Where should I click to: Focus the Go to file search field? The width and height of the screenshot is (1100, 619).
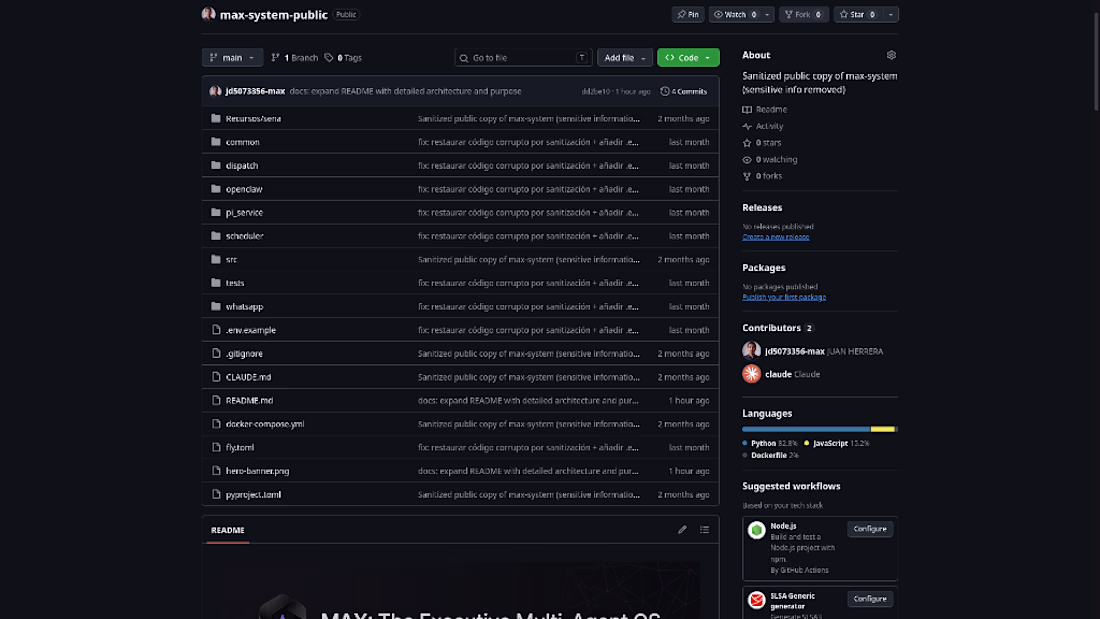[x=523, y=58]
